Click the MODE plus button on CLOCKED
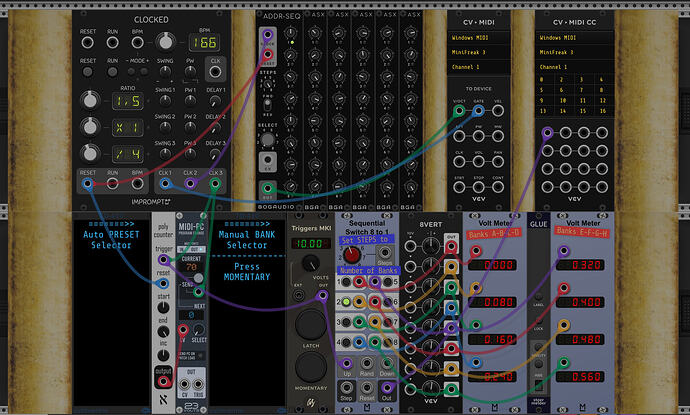 (x=144, y=71)
